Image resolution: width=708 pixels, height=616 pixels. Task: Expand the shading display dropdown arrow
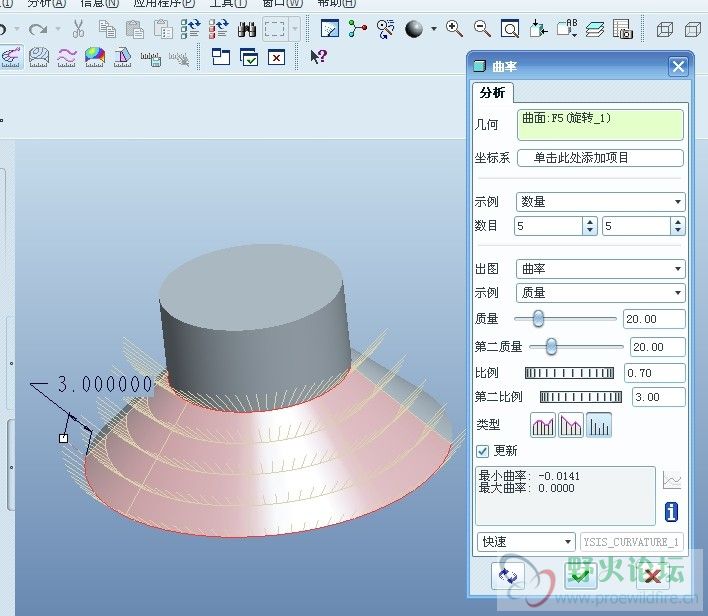click(x=434, y=29)
